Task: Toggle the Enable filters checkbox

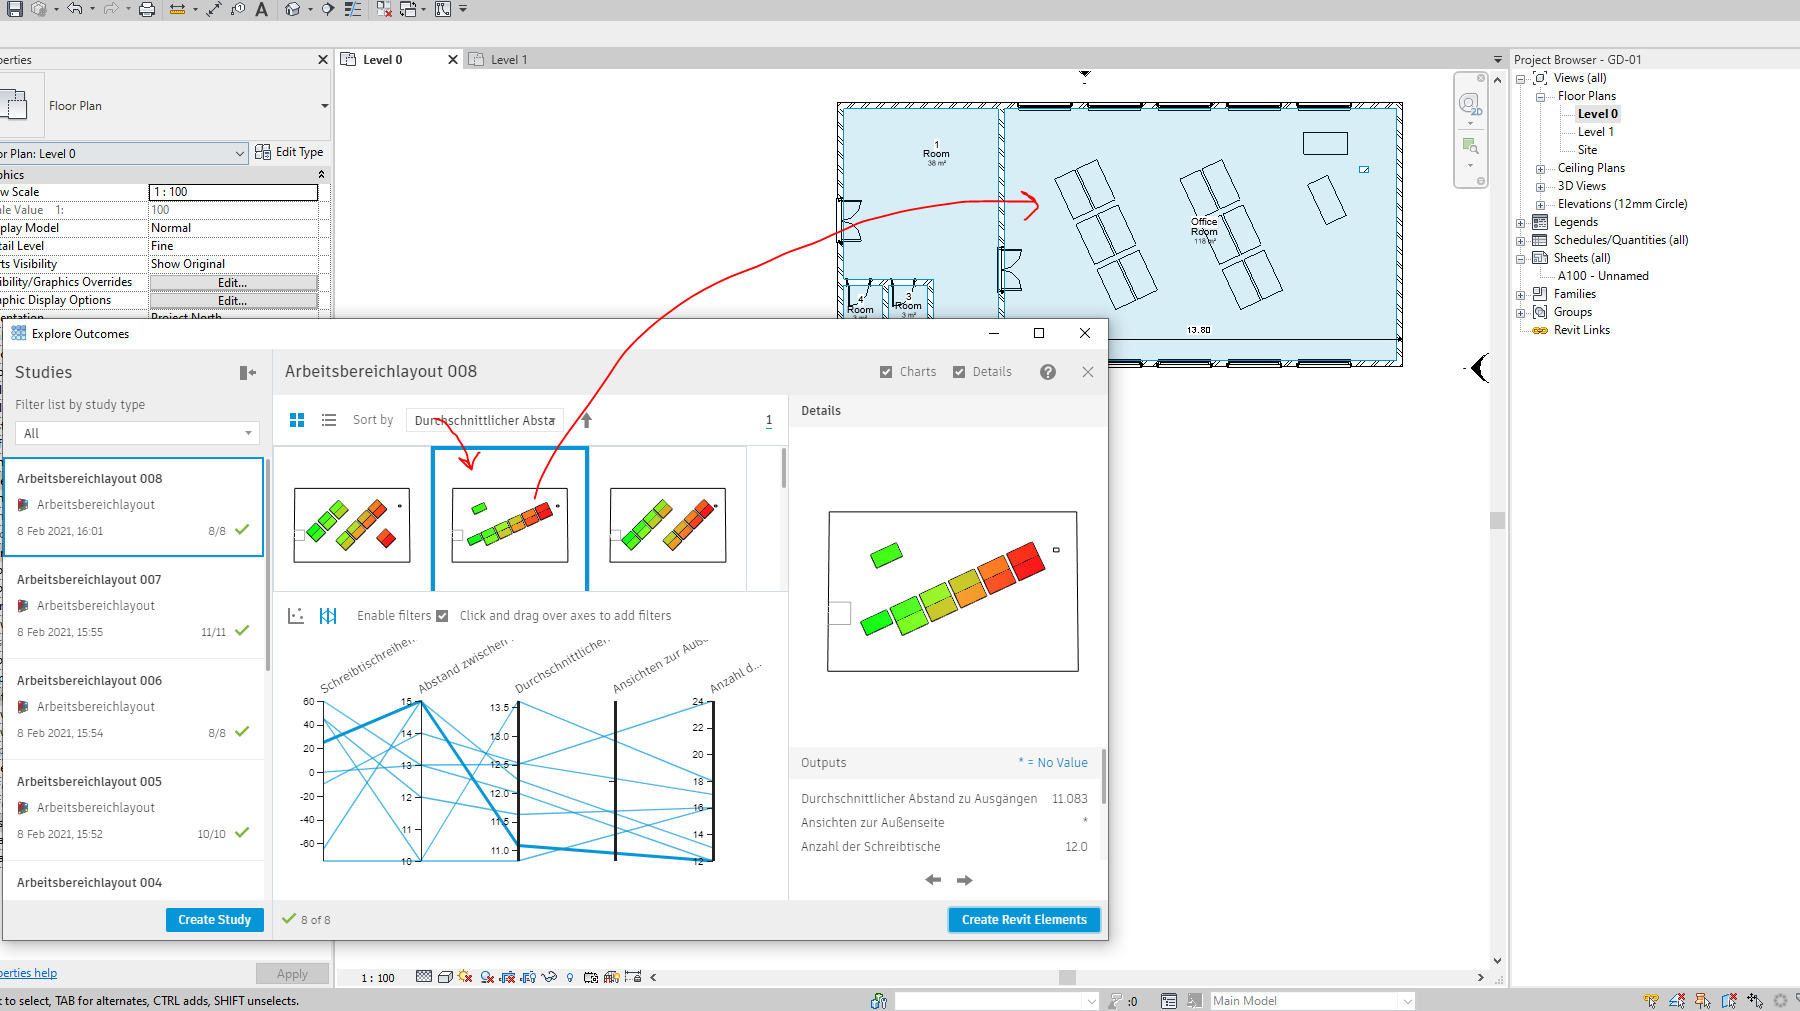Action: (x=443, y=615)
